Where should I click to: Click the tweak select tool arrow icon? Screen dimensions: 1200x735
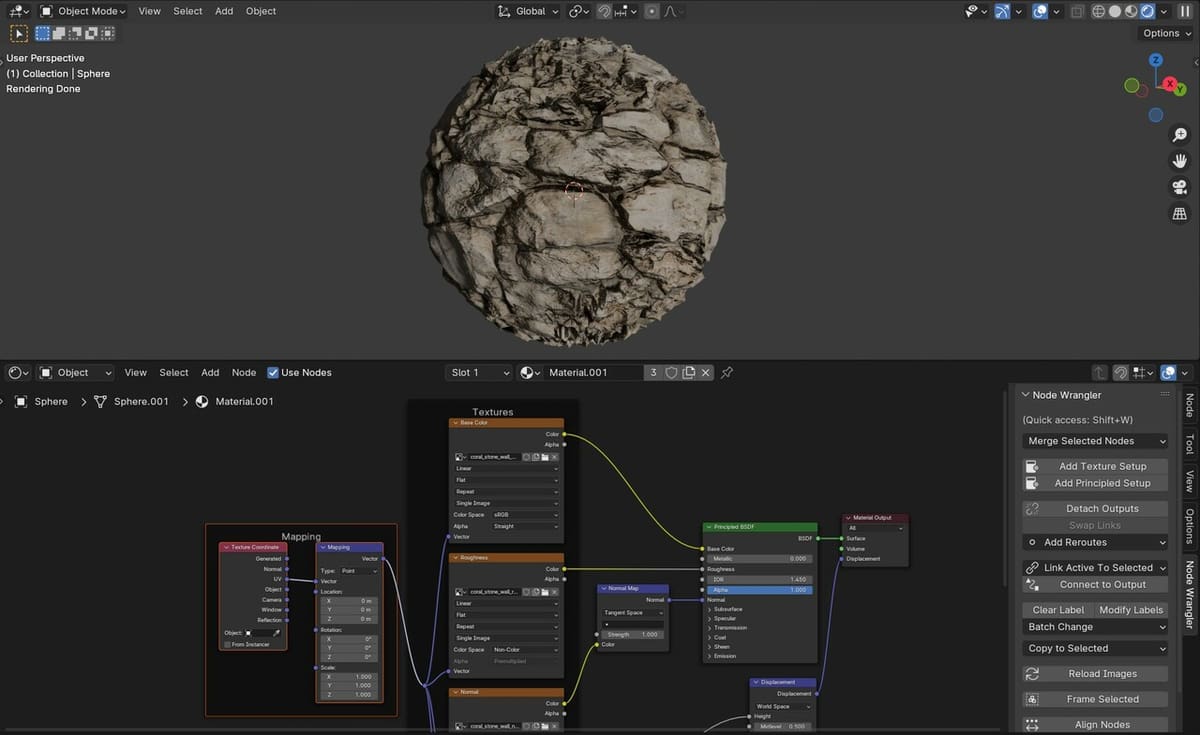click(x=19, y=33)
